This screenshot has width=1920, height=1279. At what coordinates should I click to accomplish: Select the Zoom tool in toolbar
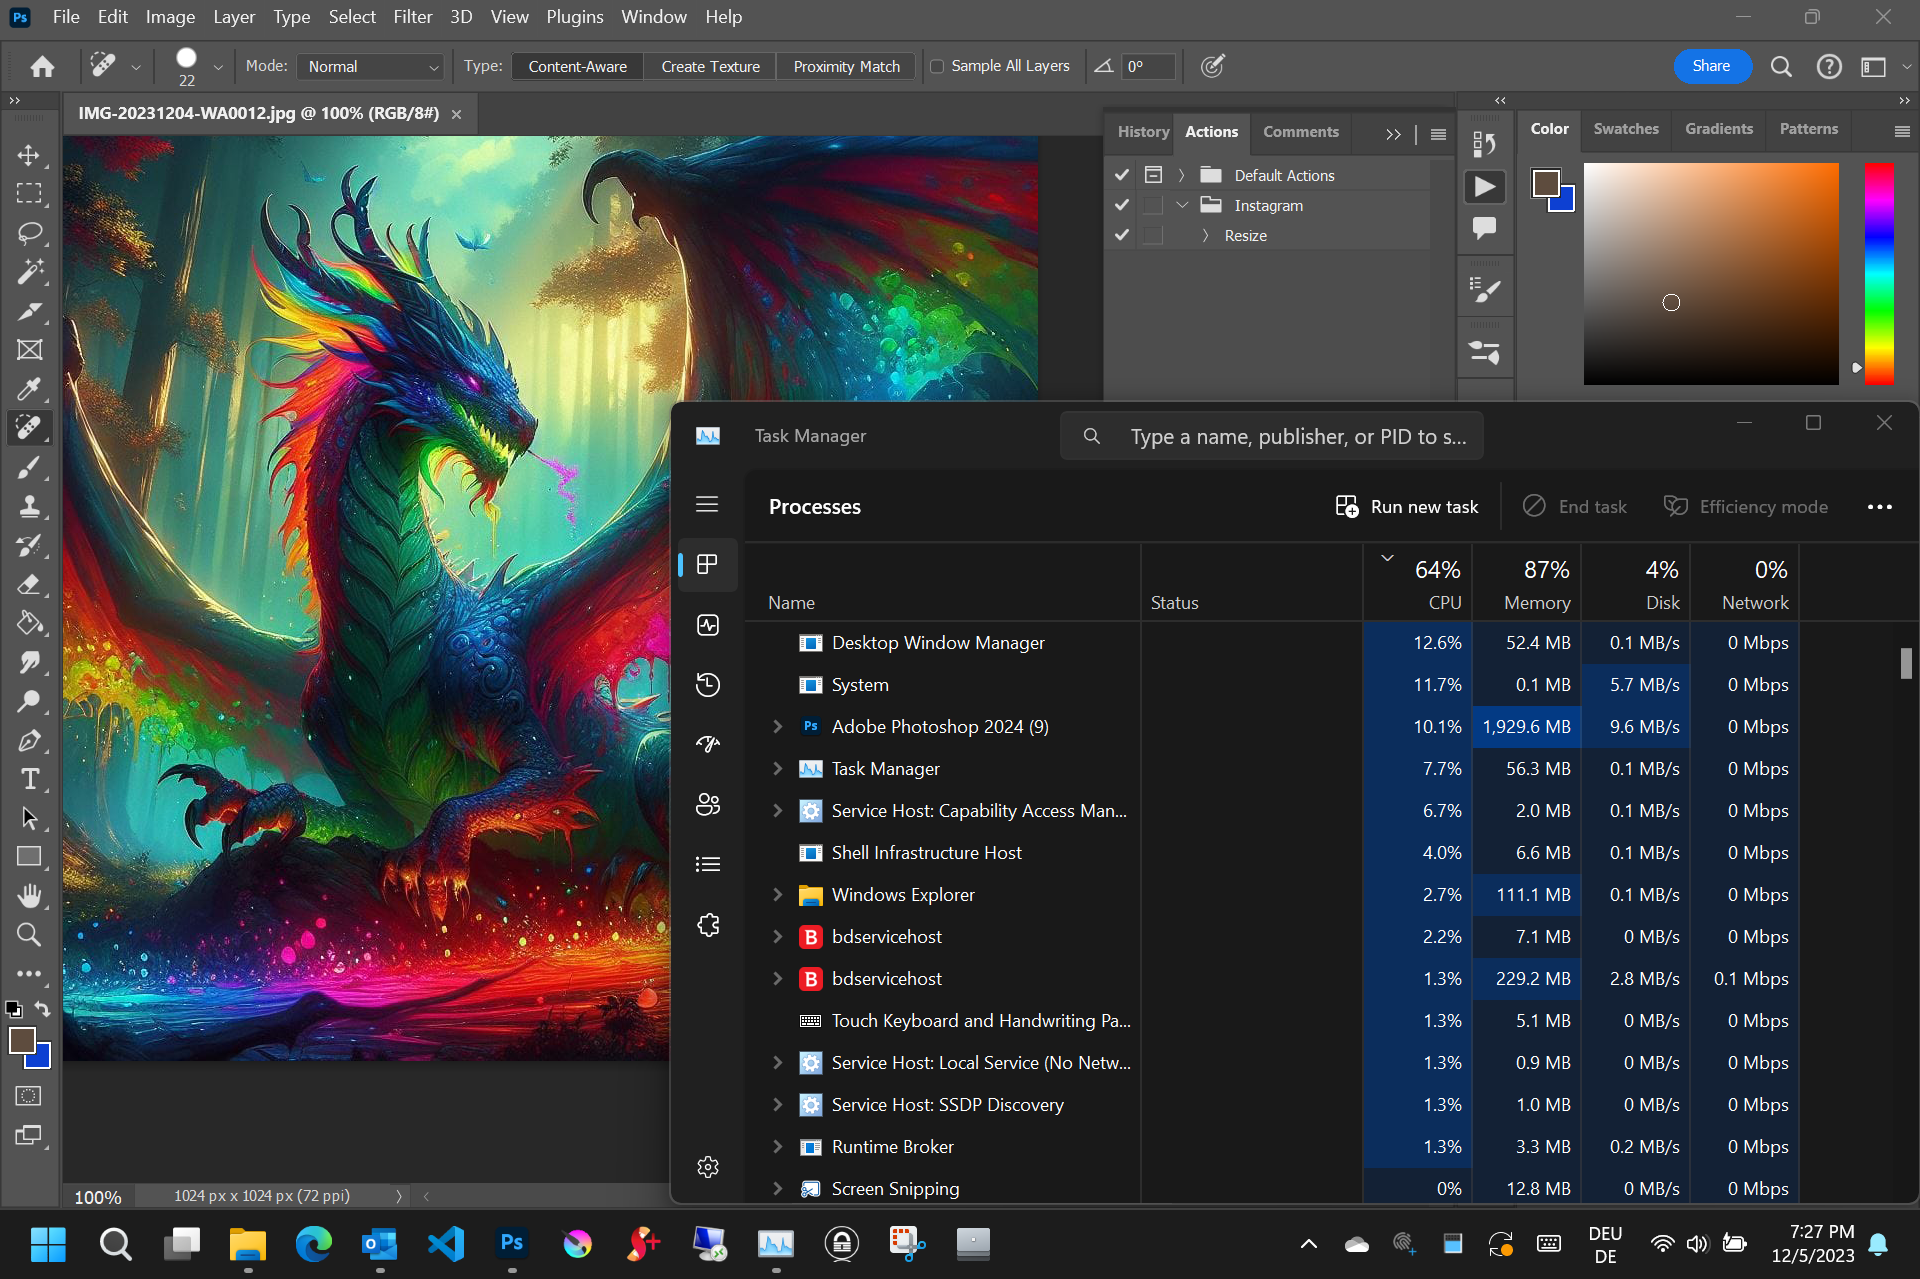point(29,935)
